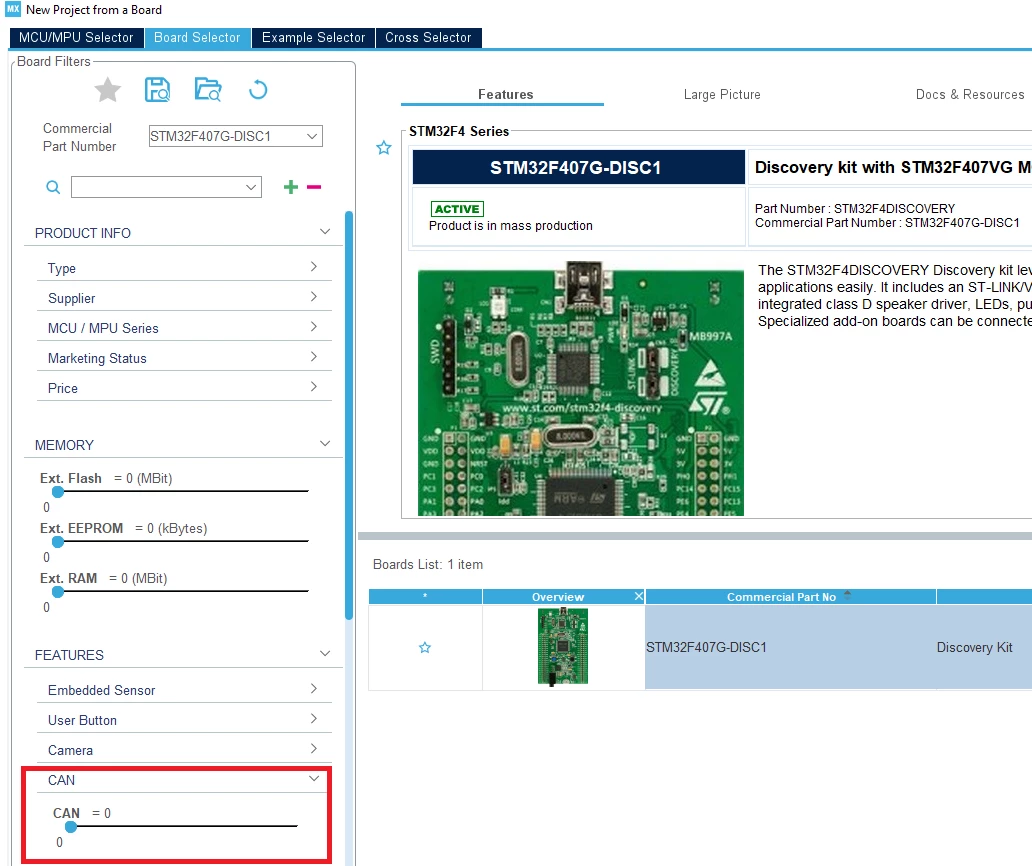The height and width of the screenshot is (866, 1032).
Task: Click the favorites star icon in Board Filters
Action: 107,90
